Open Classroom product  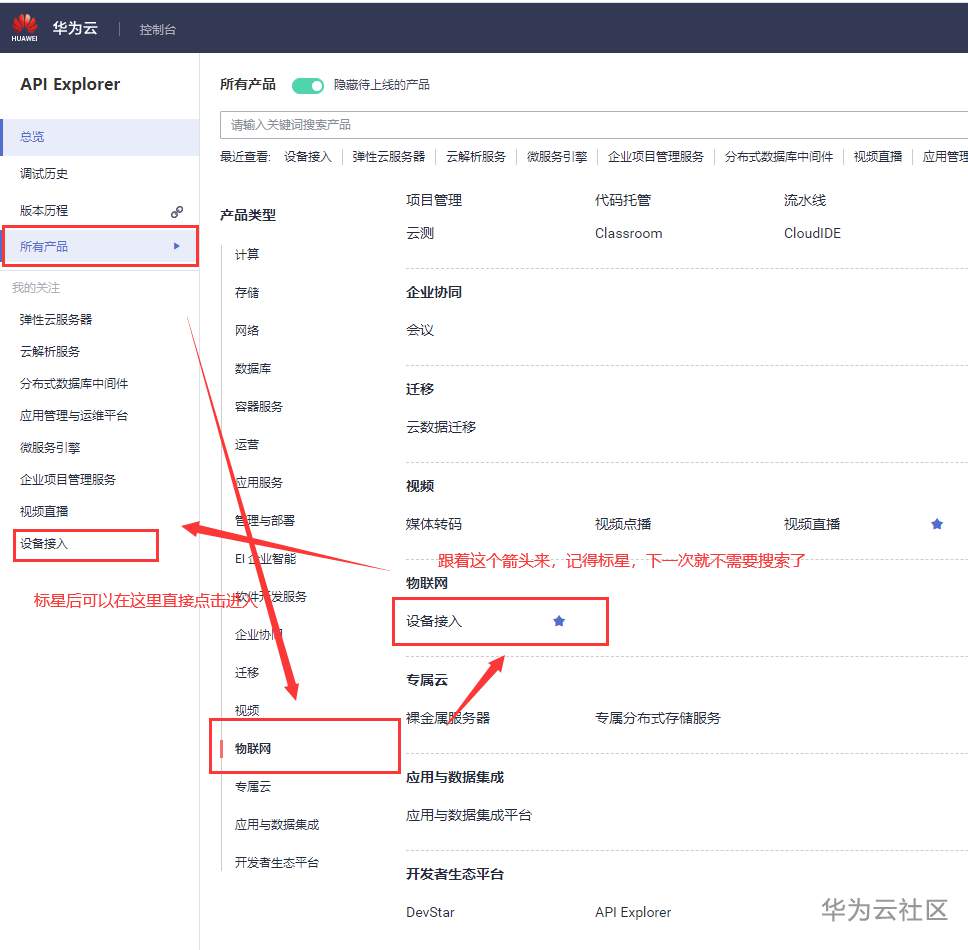pos(628,233)
